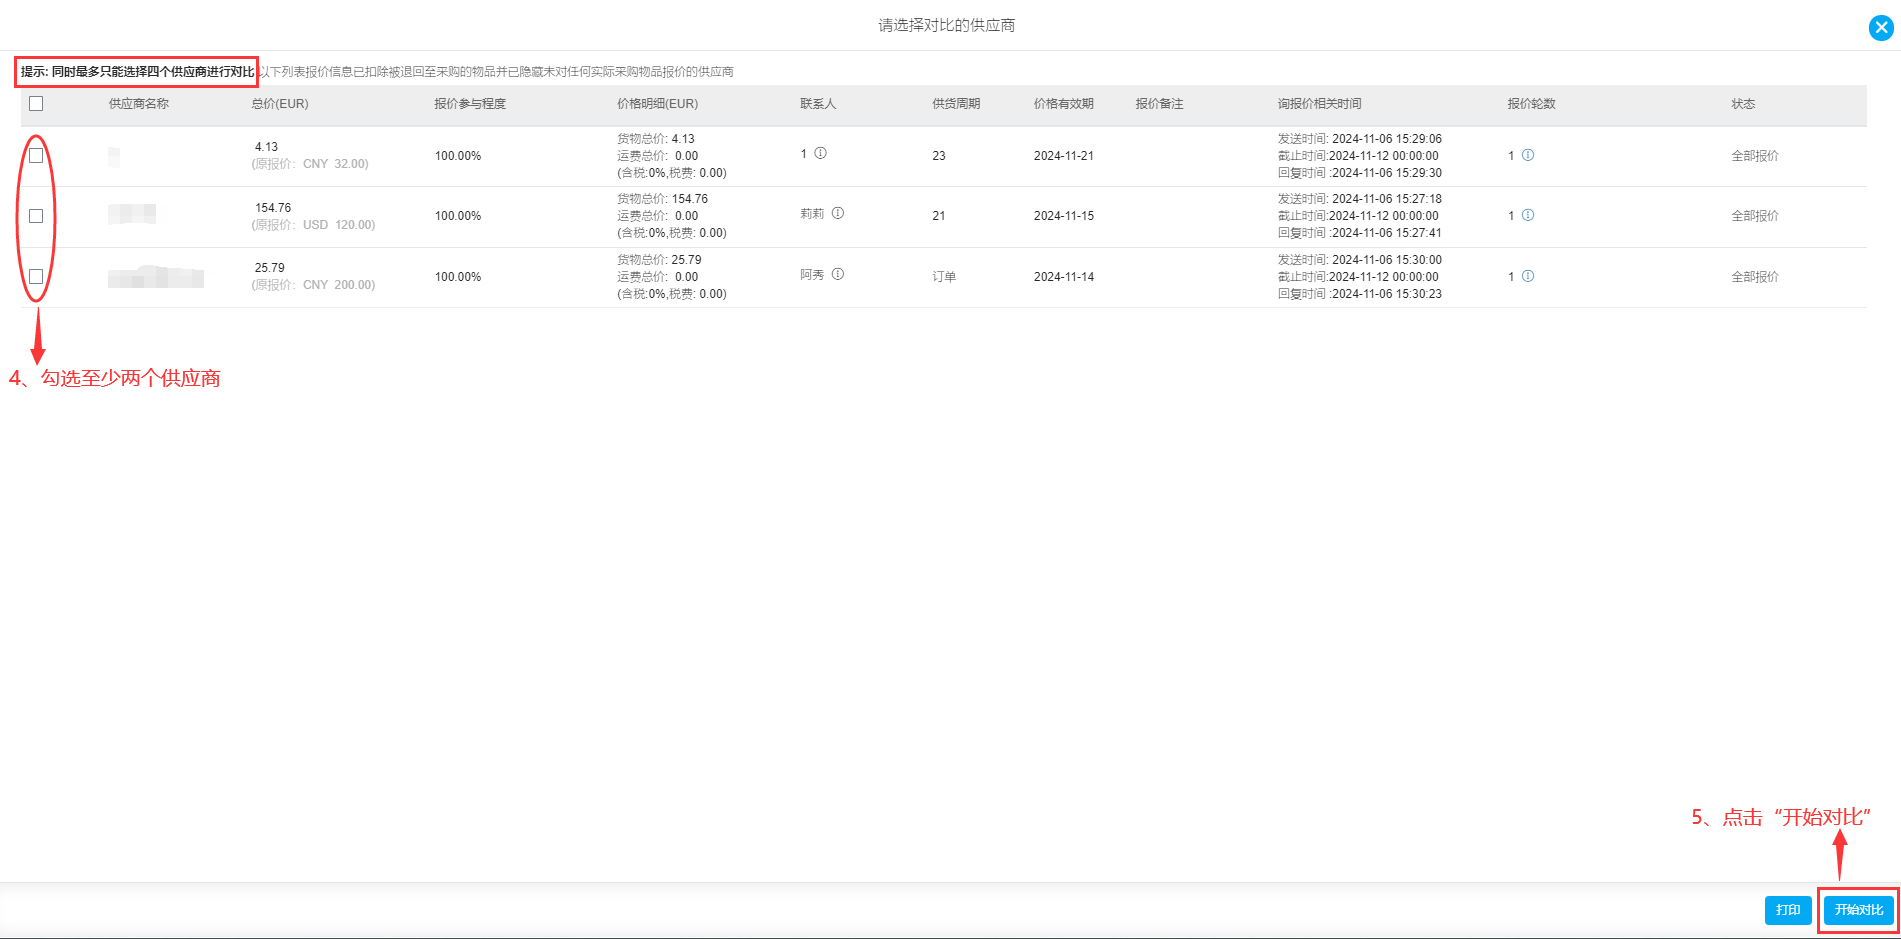1901x939 pixels.
Task: Click the 打印 print button
Action: 1788,910
